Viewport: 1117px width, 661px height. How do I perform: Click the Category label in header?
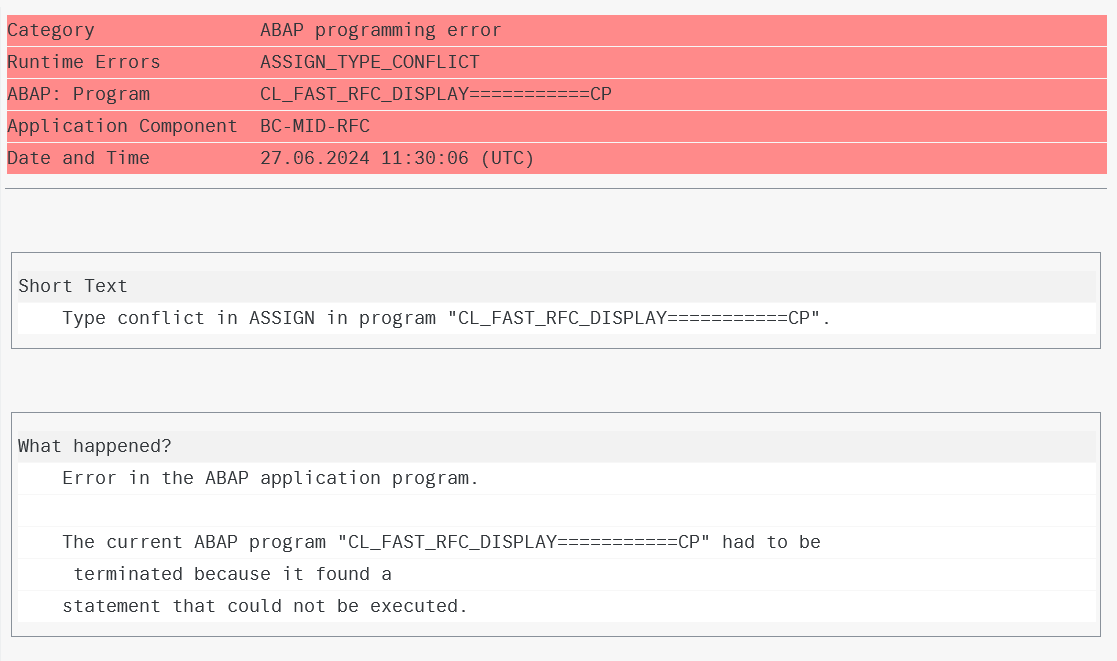[51, 30]
